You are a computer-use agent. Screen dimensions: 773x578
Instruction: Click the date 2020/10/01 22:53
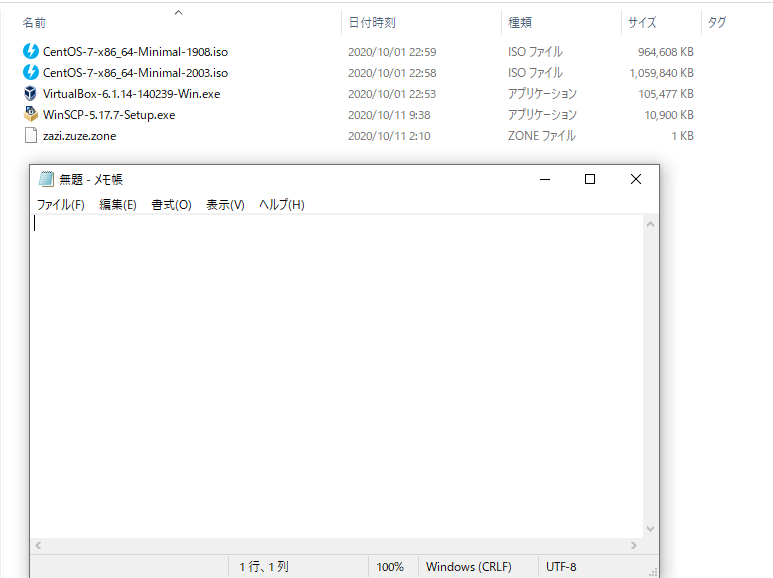(392, 94)
